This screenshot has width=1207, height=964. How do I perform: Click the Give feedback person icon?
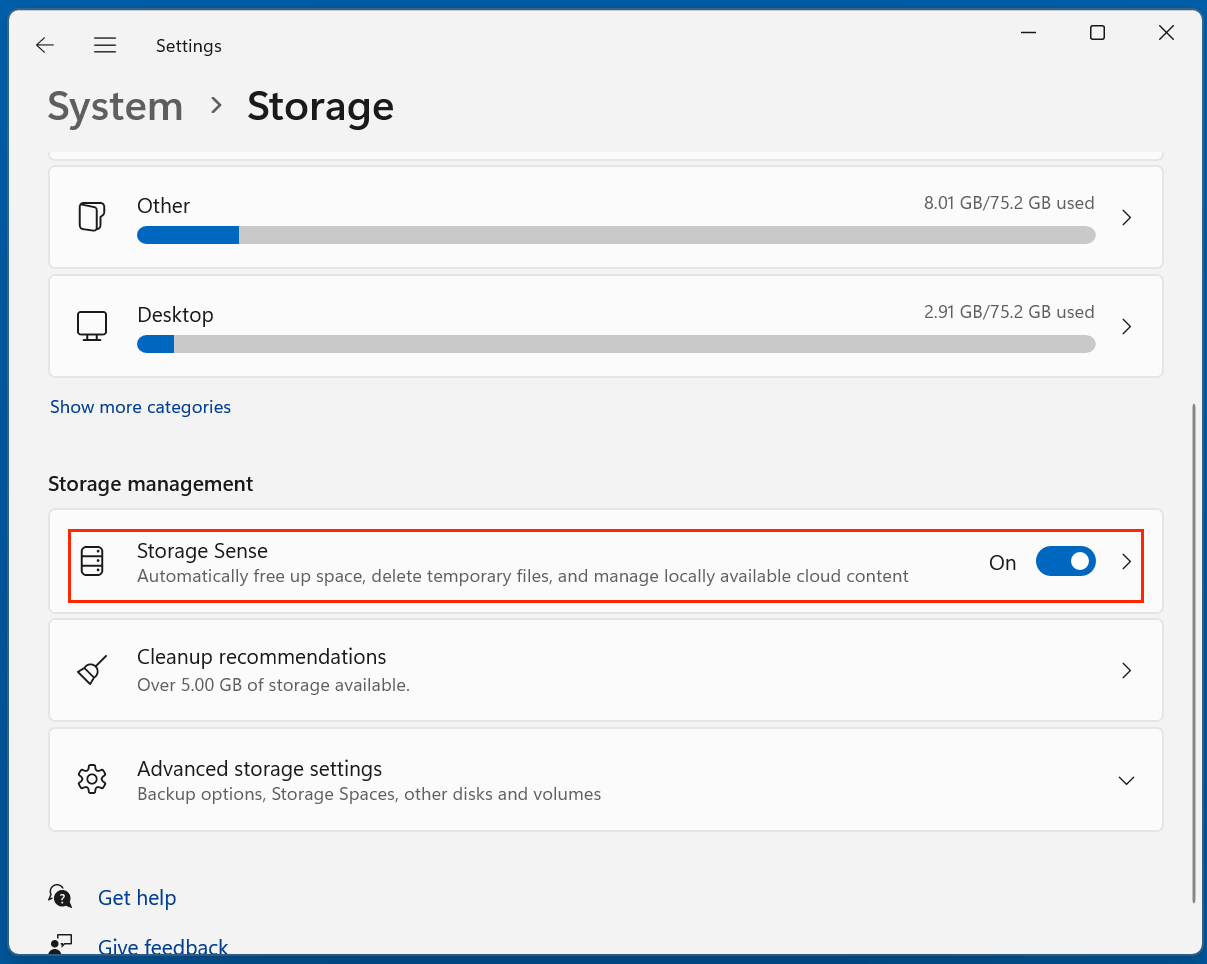pyautogui.click(x=60, y=944)
